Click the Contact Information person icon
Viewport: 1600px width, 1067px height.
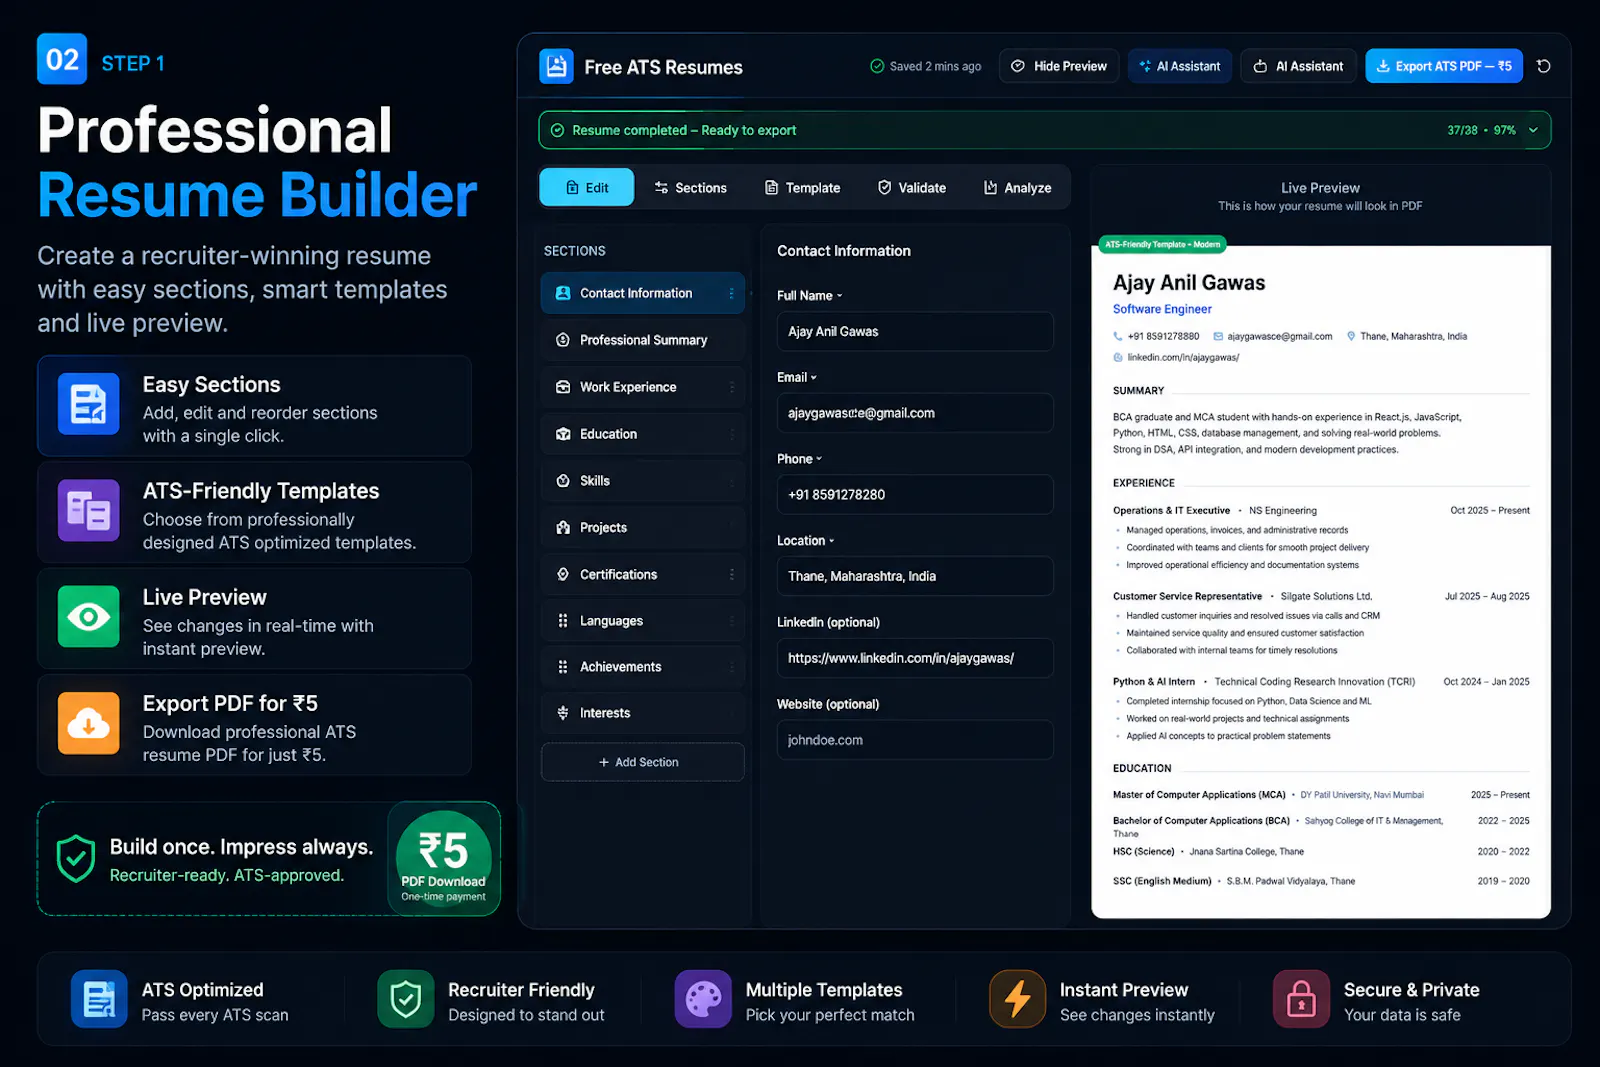(563, 293)
